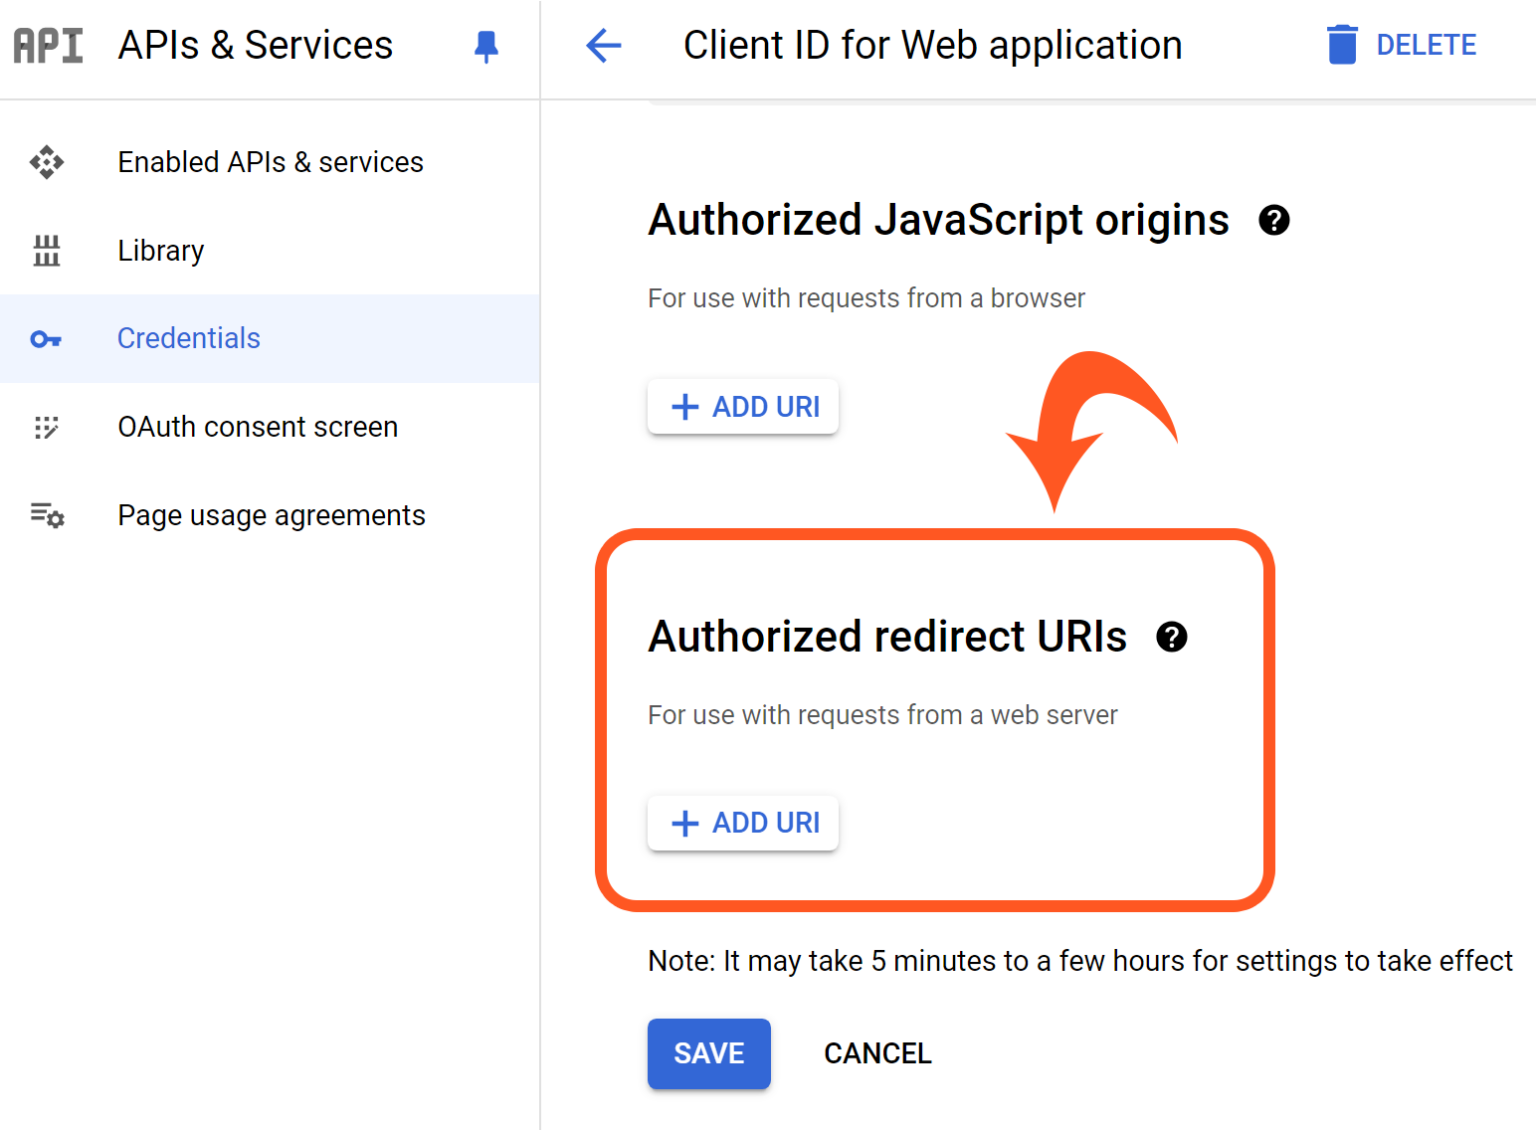The width and height of the screenshot is (1536, 1130).
Task: Click the Credentials key icon
Action: (x=47, y=339)
